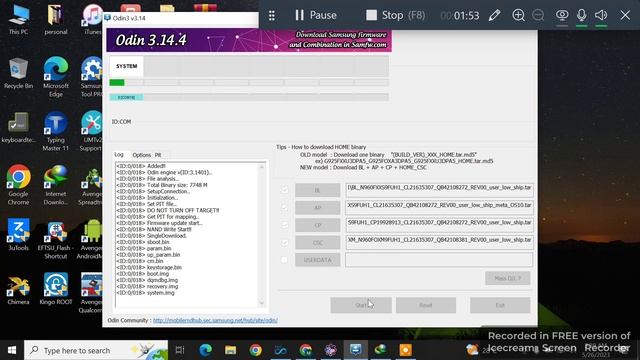Toggle the AP file checkbox
This screenshot has height=360, width=640.
click(x=284, y=207)
